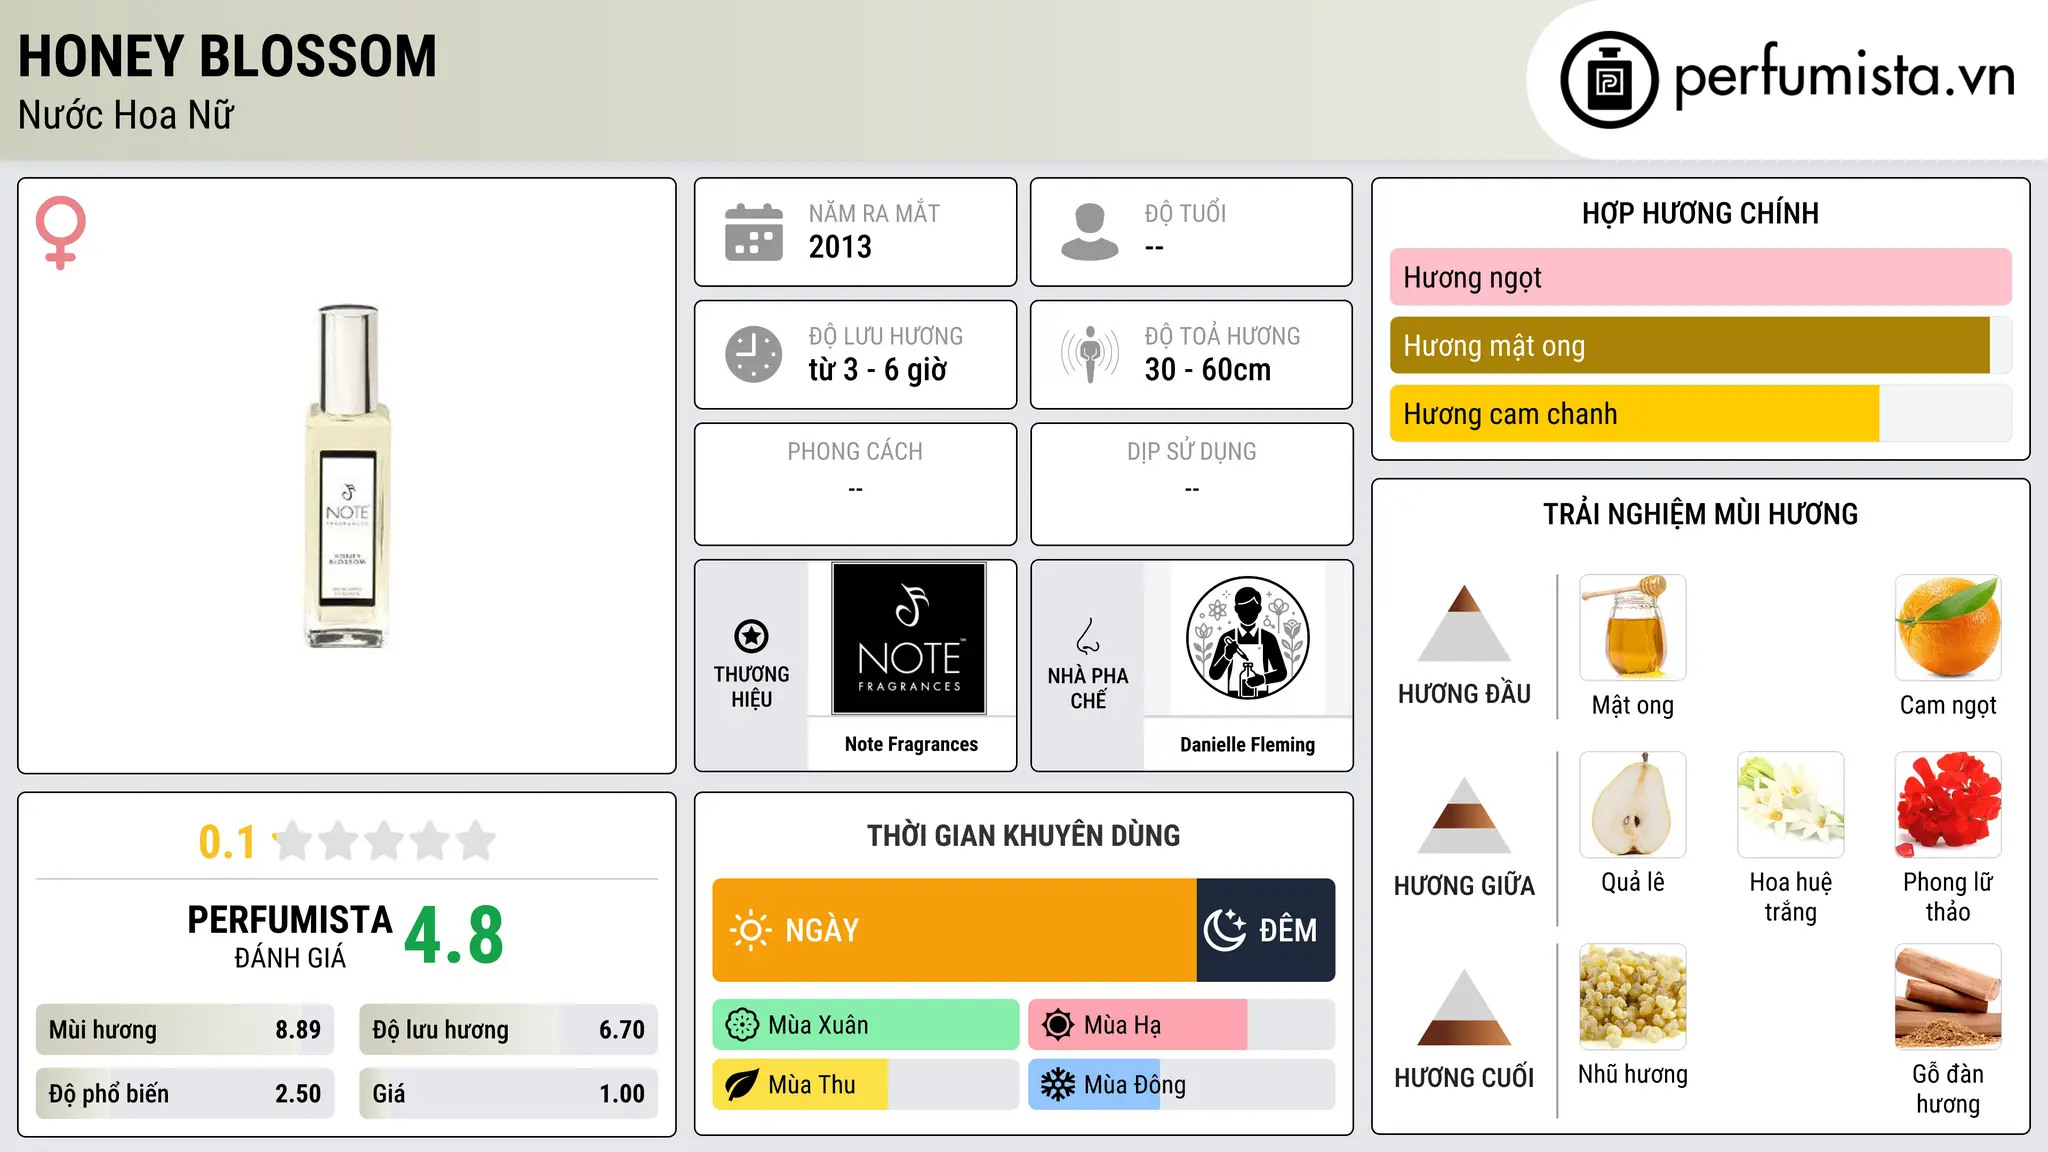Click the TRẢI NGHIỆM MÙI HƯƠNG heading
Viewport: 2048px width, 1152px height.
(1700, 514)
